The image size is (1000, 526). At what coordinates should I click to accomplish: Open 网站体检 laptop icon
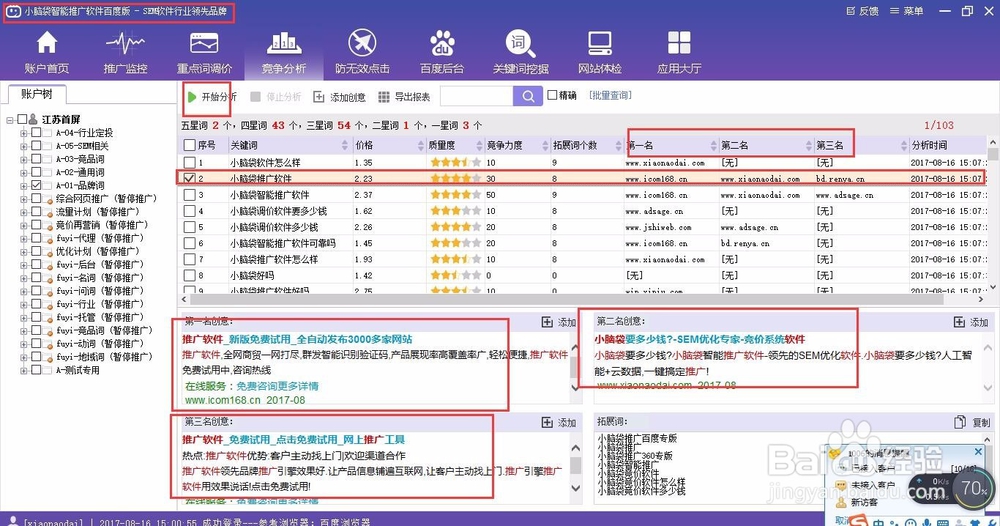tap(599, 43)
